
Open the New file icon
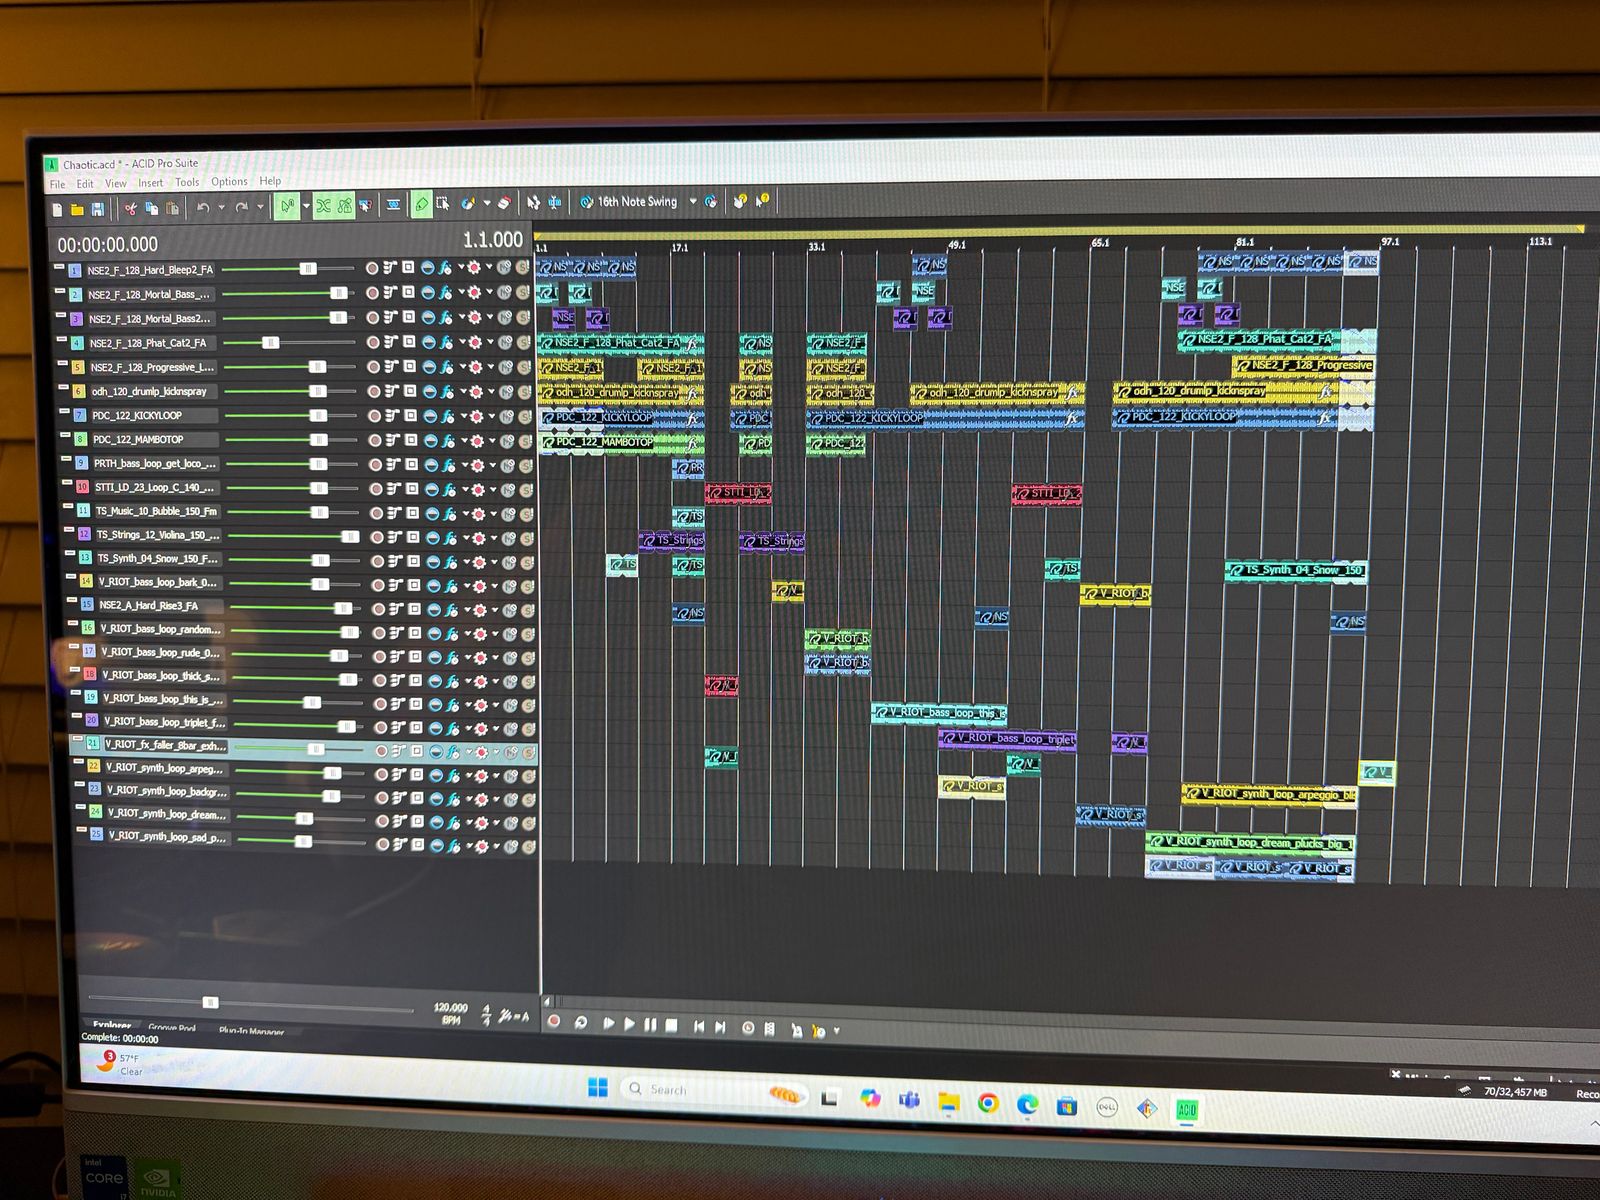tap(57, 209)
